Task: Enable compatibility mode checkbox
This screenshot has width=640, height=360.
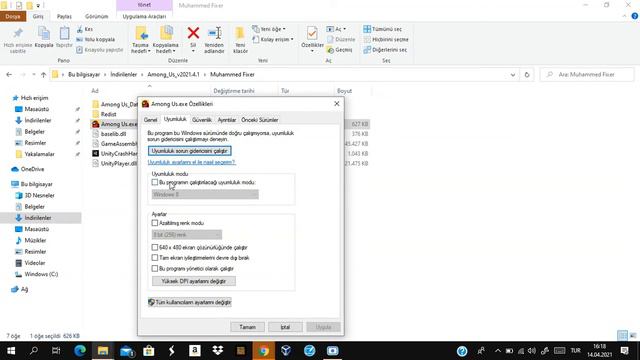Action: pos(155,182)
